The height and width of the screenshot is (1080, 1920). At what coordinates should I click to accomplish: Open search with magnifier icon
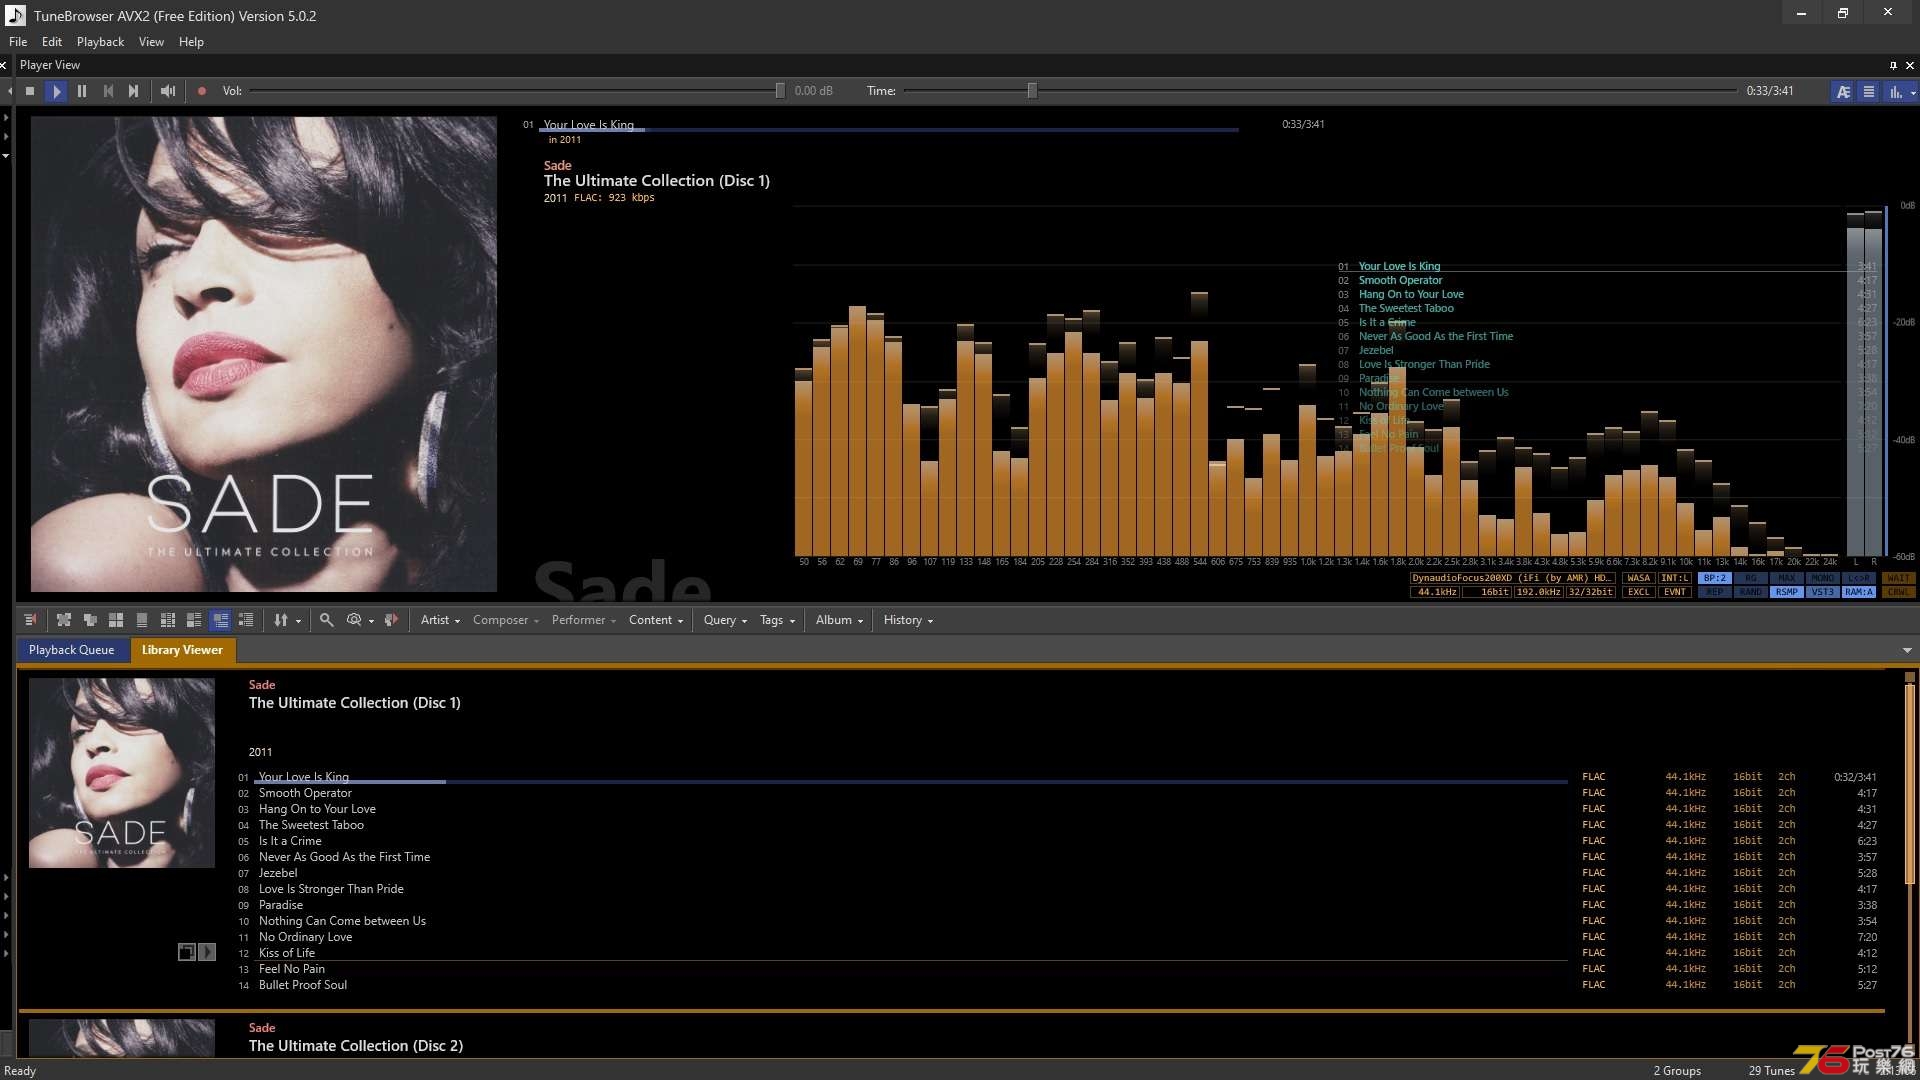pyautogui.click(x=326, y=620)
